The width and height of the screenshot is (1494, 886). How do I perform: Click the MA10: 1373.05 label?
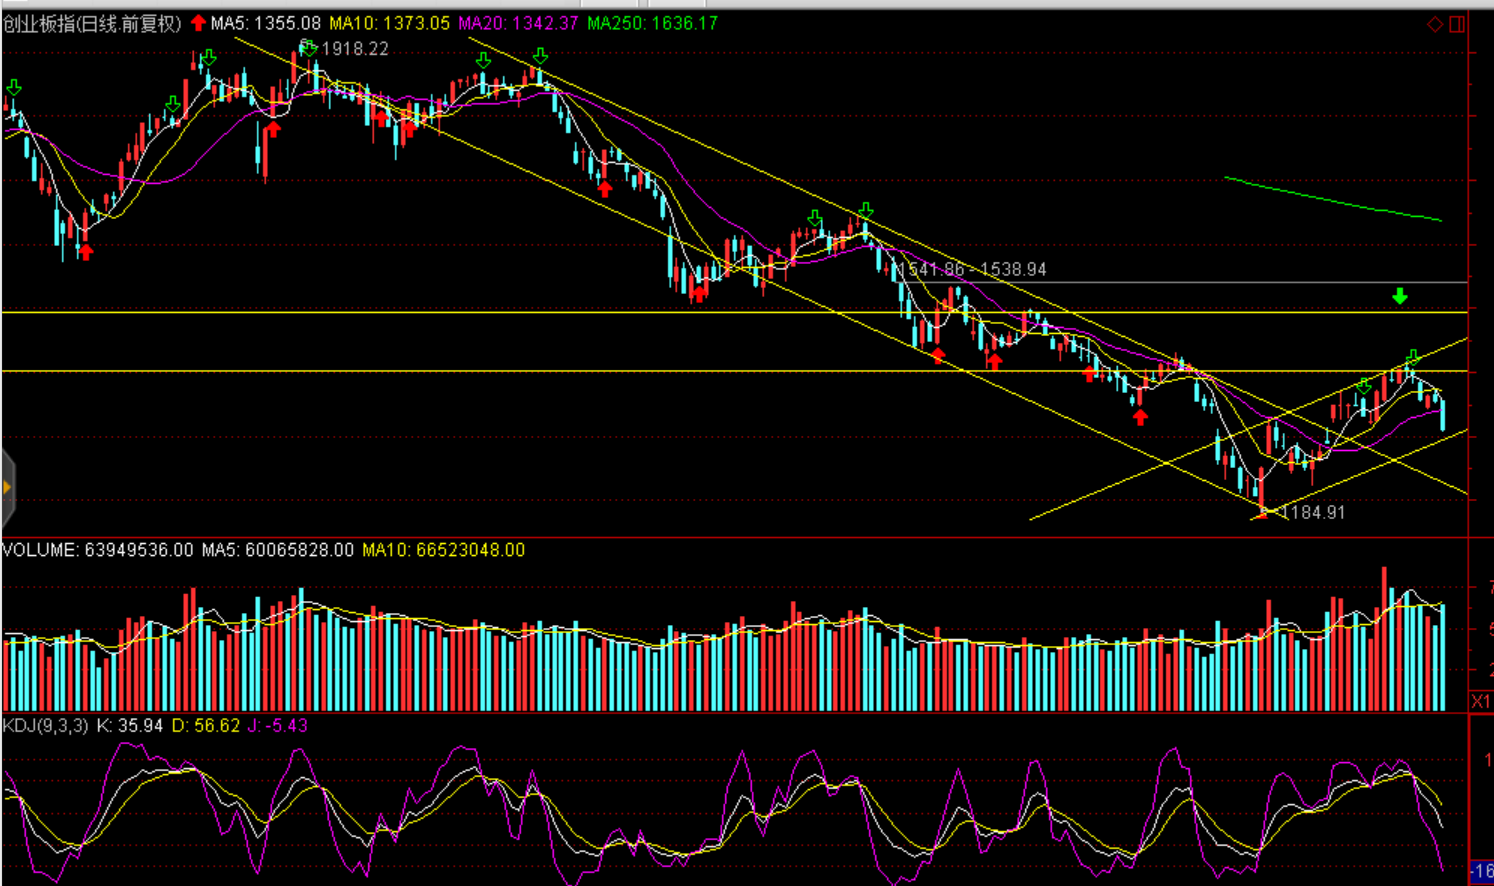click(x=390, y=23)
